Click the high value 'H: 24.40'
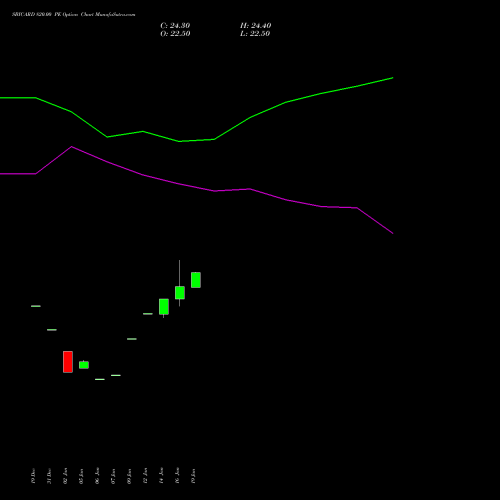500x500 pixels. coord(256,26)
